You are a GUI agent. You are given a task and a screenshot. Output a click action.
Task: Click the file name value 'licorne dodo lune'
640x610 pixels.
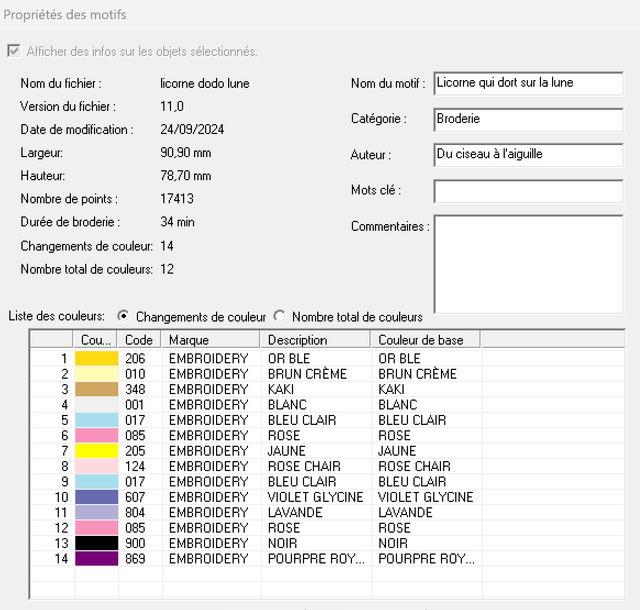pyautogui.click(x=204, y=83)
